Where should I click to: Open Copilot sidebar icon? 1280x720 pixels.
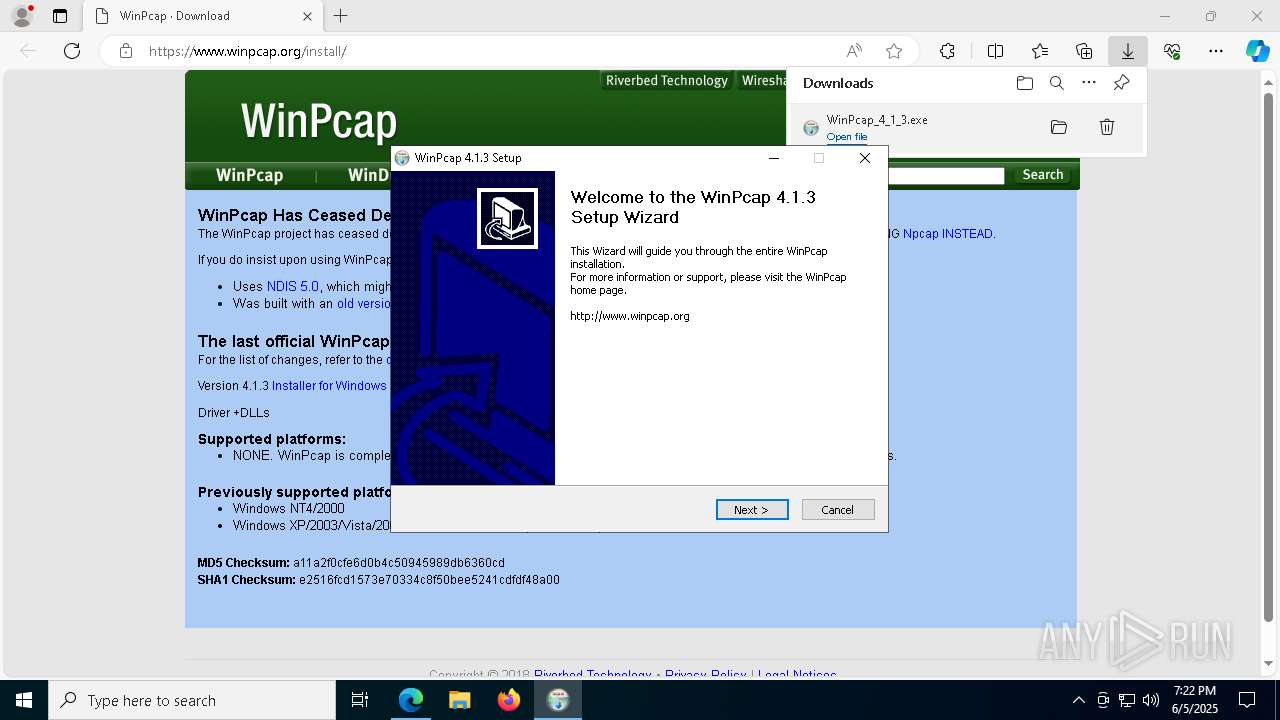click(x=1257, y=51)
